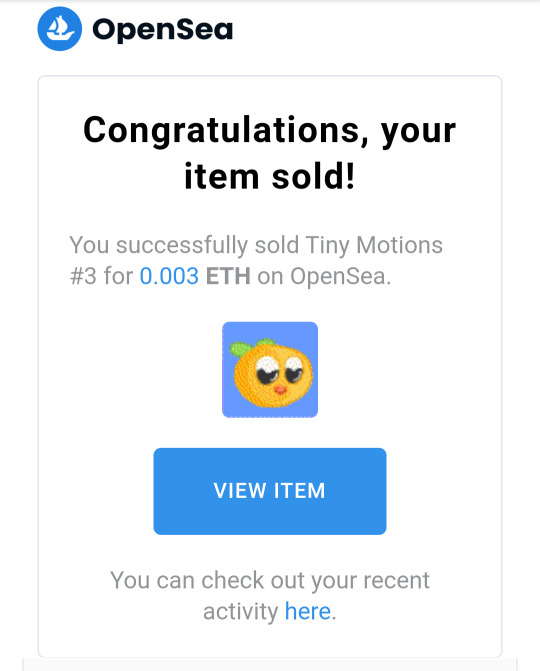Click the 0.003 price link
Screen dimensions: 540x671
point(169,276)
